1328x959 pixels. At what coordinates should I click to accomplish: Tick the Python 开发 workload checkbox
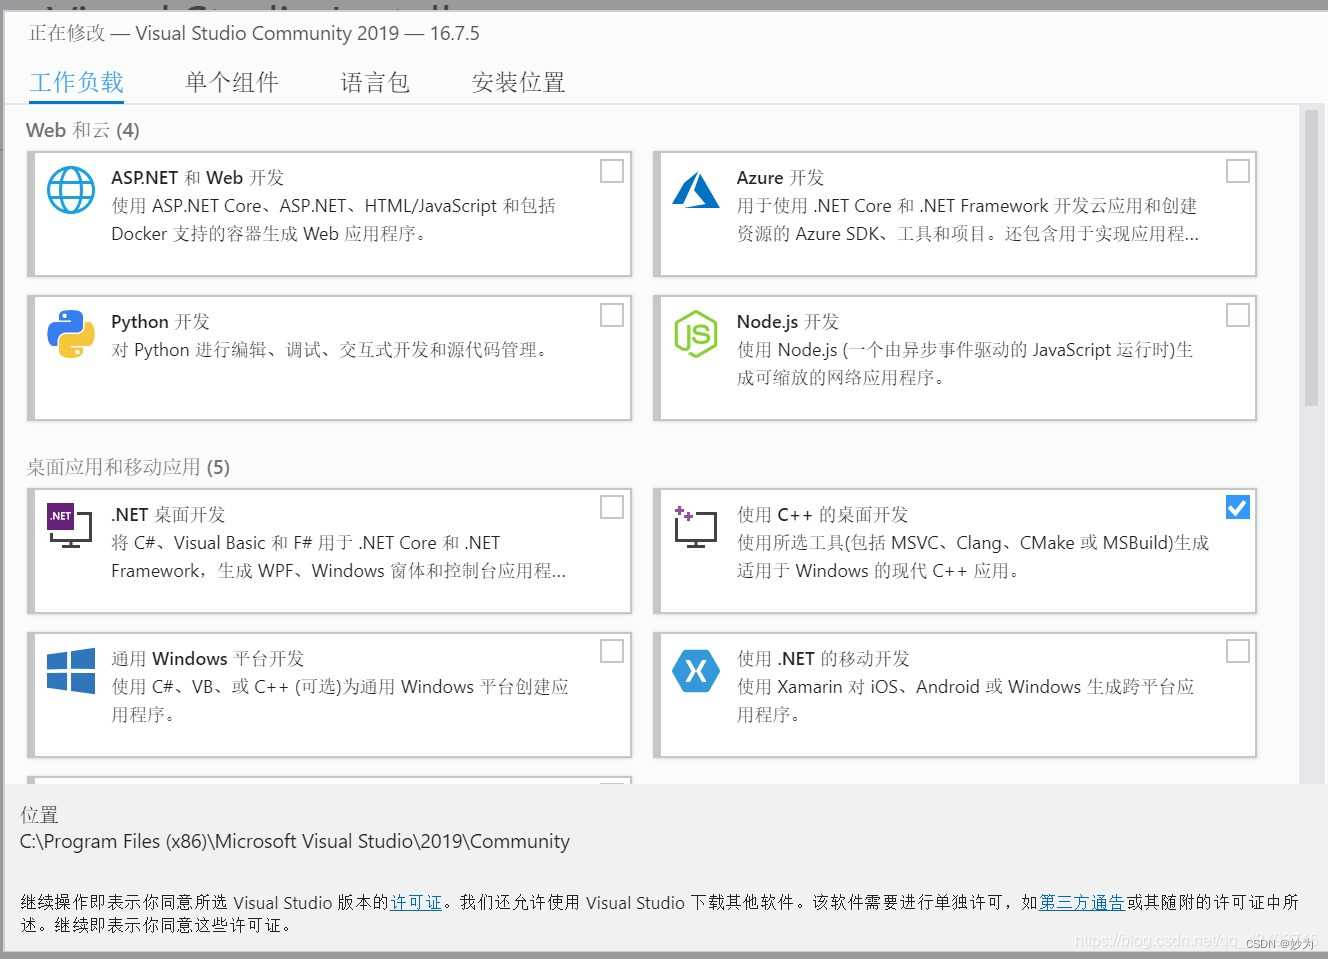coord(612,315)
